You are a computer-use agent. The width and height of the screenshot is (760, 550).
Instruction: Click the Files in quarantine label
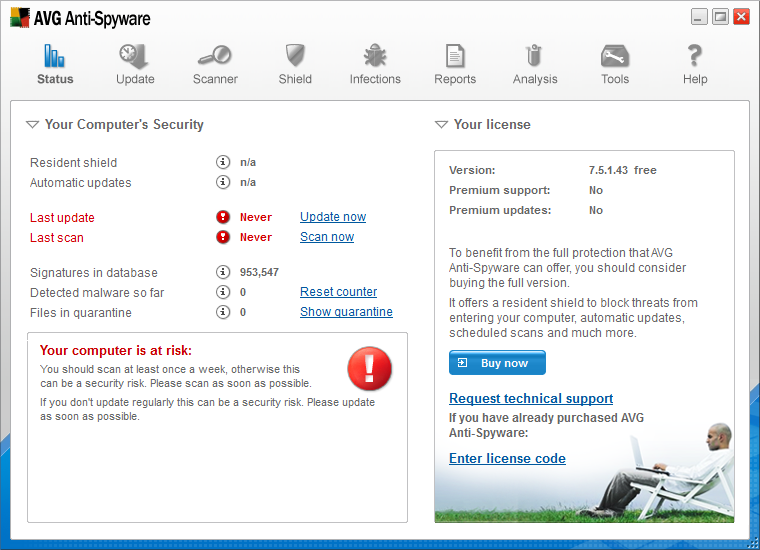coord(80,313)
